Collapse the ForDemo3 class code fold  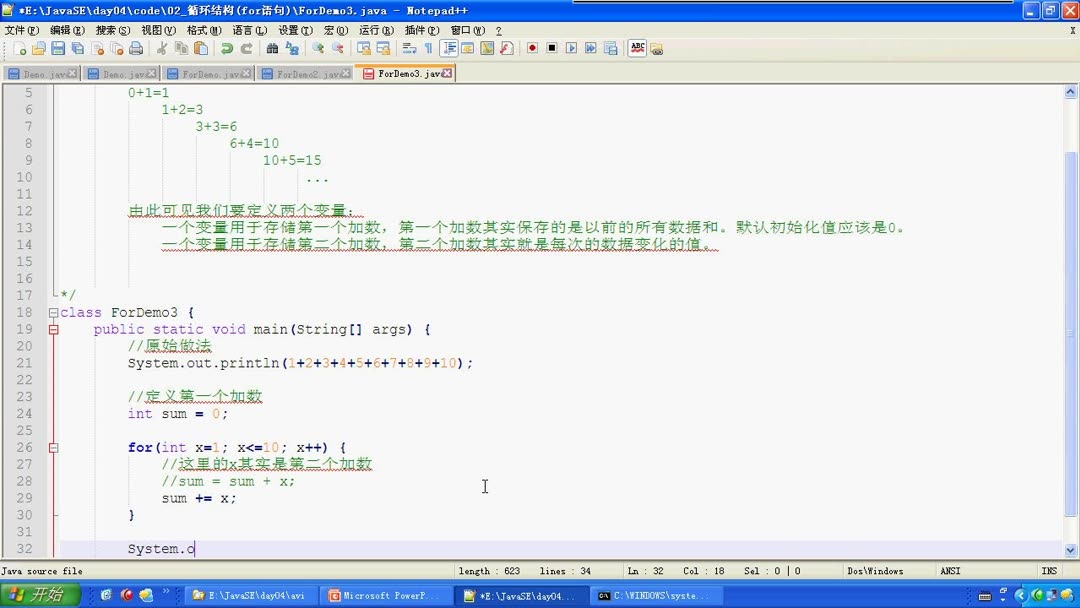coord(52,312)
